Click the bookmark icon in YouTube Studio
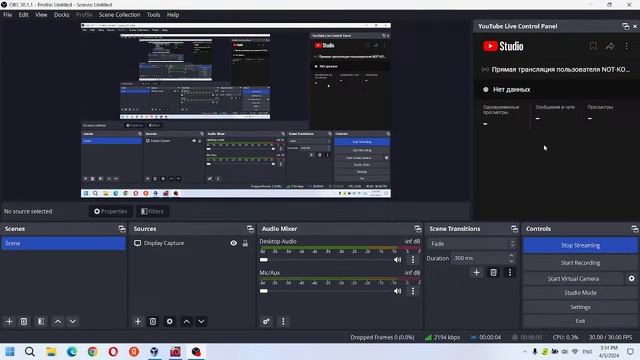This screenshot has width=640, height=360. click(593, 46)
